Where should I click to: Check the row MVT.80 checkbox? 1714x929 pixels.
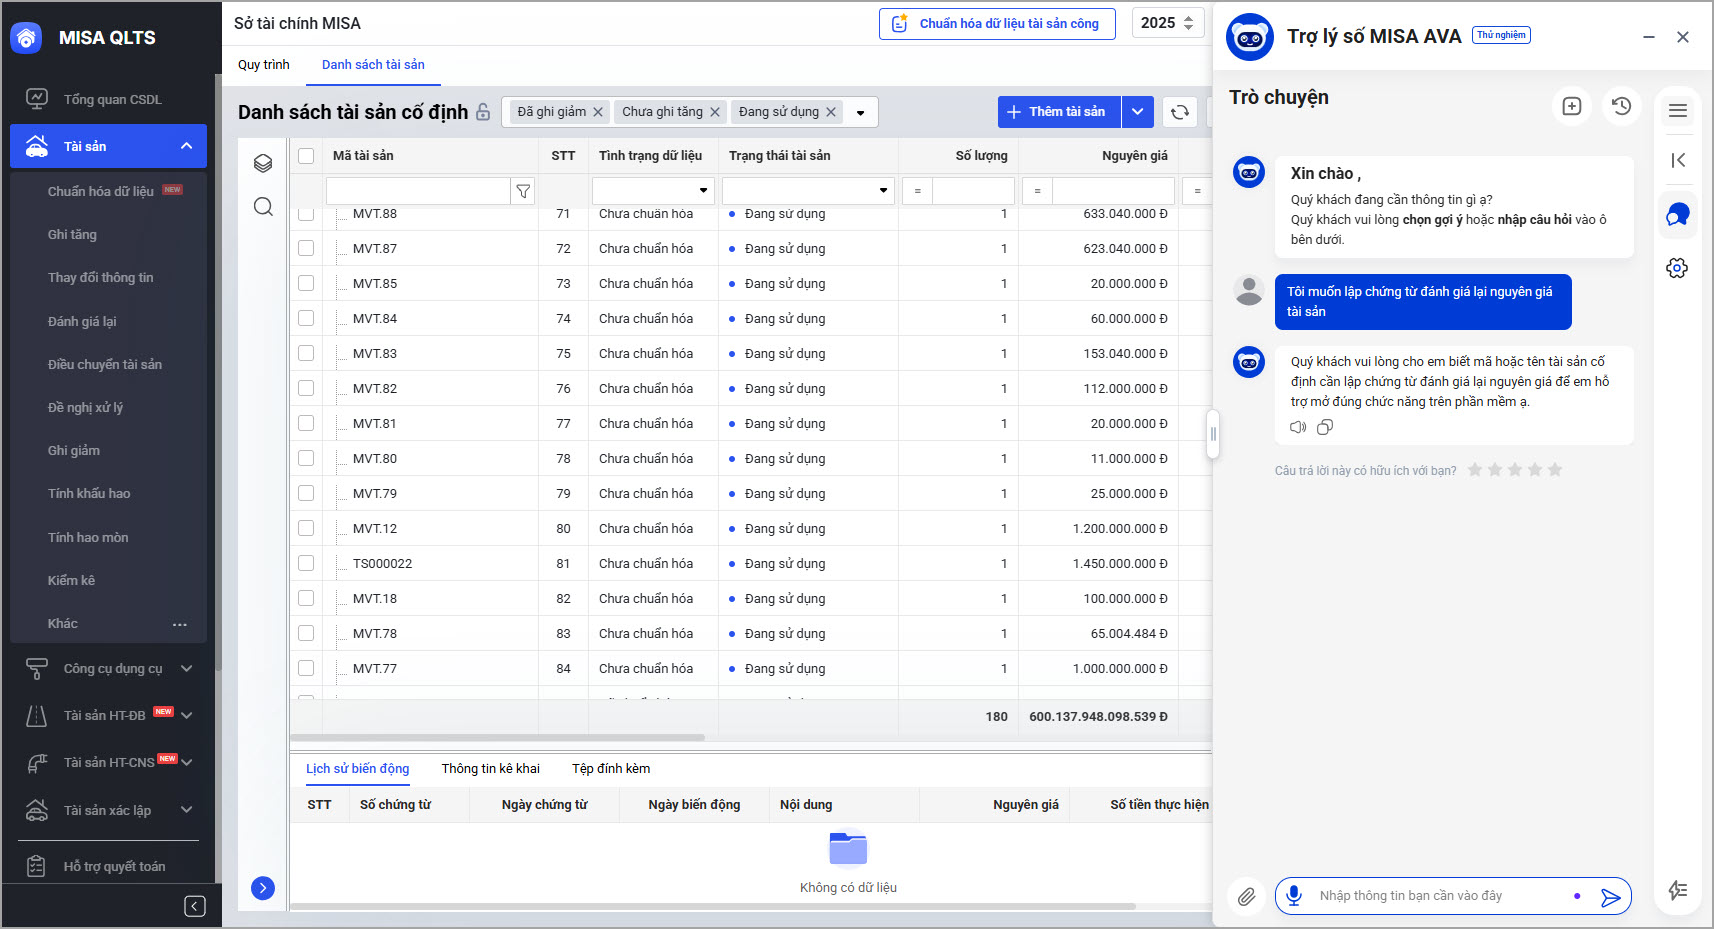[306, 458]
